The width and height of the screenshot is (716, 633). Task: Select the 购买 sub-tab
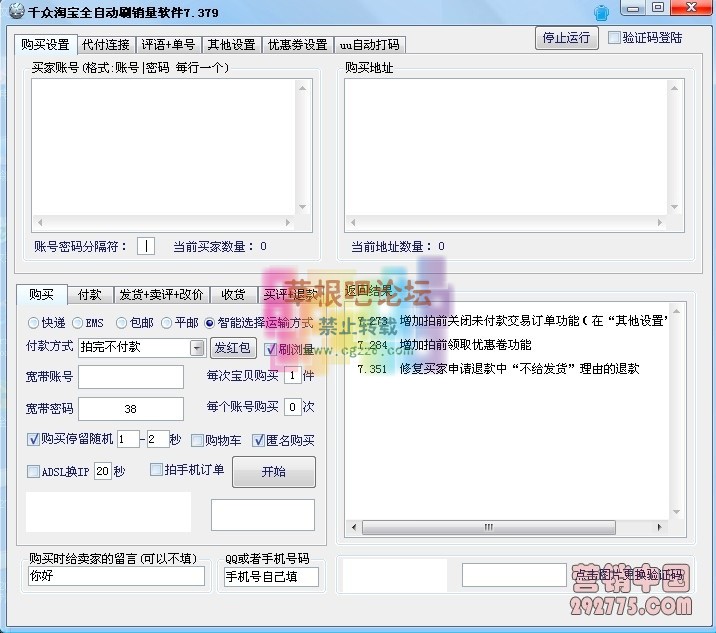coord(42,294)
